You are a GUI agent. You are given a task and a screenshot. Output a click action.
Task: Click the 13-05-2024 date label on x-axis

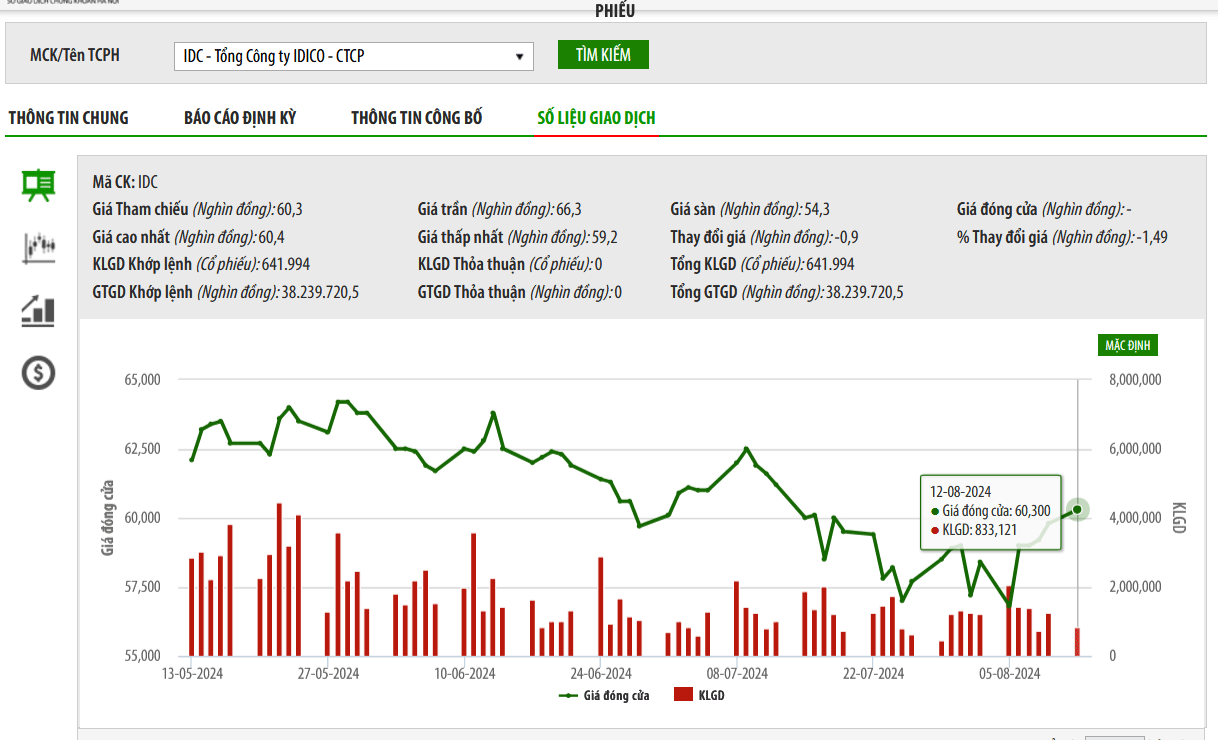pos(192,674)
